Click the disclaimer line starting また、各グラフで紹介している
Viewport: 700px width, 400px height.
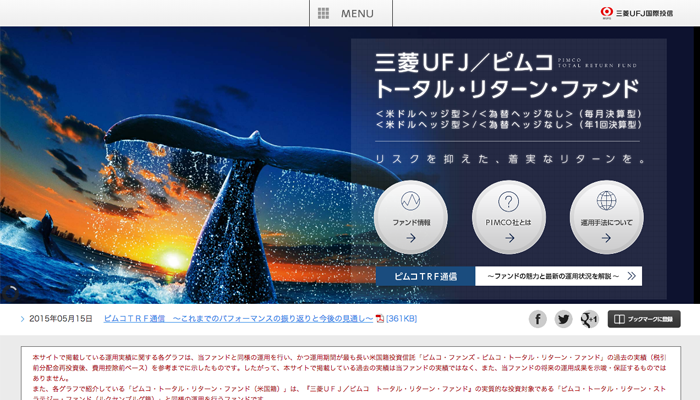click(x=349, y=393)
